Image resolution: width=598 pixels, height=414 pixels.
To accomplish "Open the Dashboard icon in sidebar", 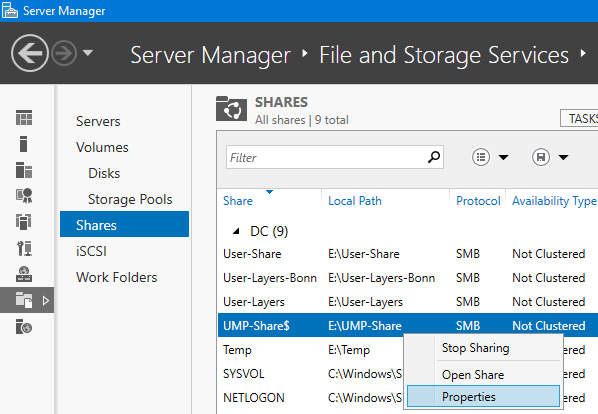I will point(24,118).
